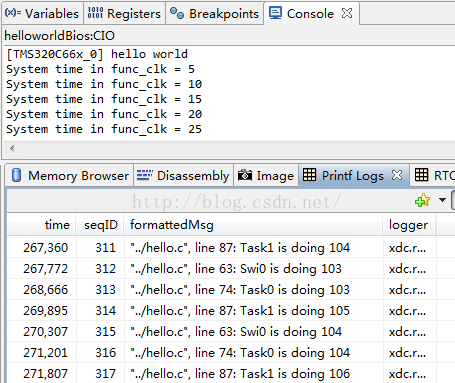Click console horizontal scrollbar left arrow
The image size is (455, 383).
(x=12, y=148)
